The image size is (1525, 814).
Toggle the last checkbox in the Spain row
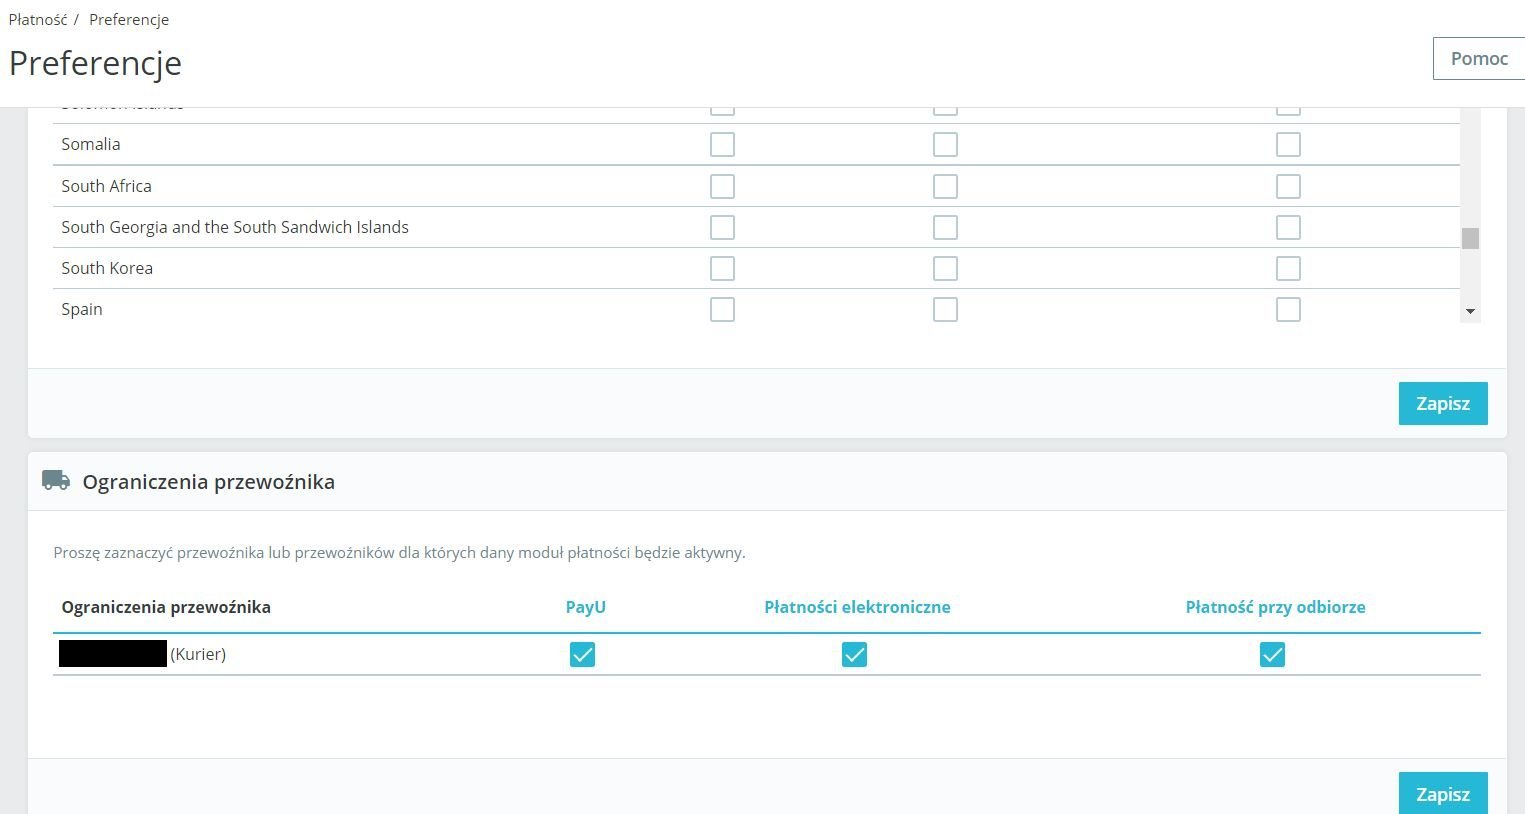coord(1288,310)
